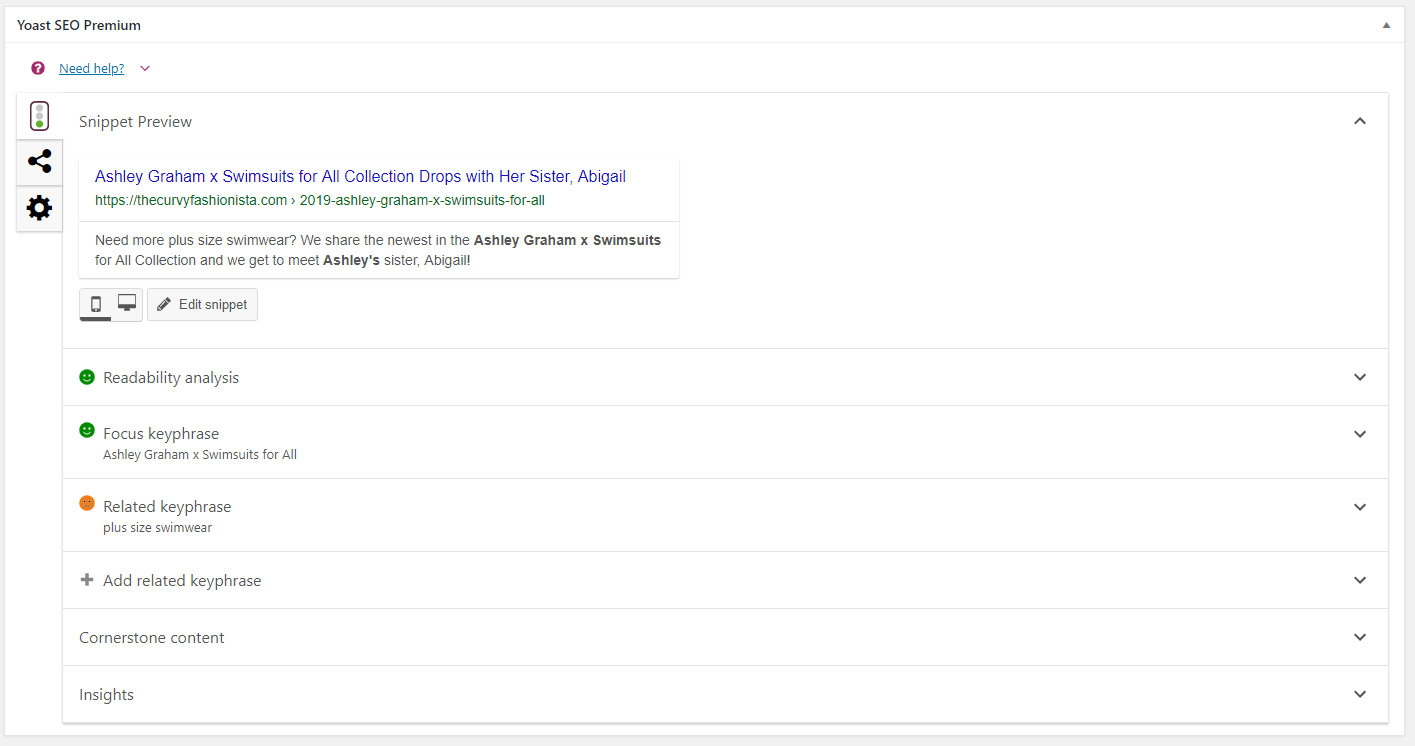Click the Edit snippet button
Screen dimensions: 1415x746
coord(203,305)
